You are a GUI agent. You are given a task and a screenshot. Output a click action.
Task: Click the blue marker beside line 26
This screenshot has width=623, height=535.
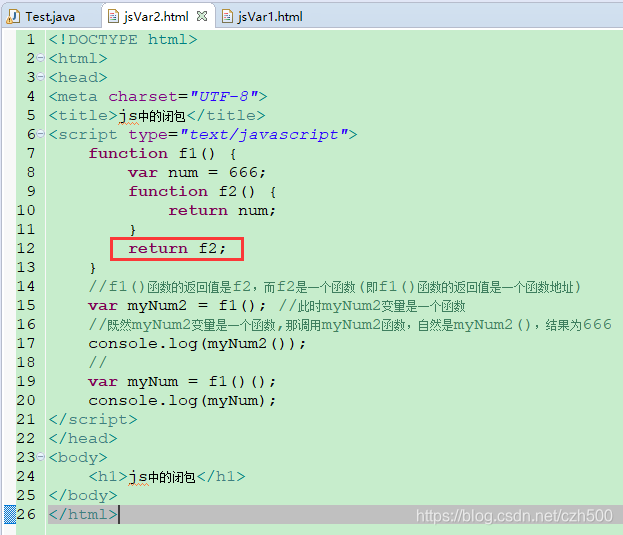(10, 514)
